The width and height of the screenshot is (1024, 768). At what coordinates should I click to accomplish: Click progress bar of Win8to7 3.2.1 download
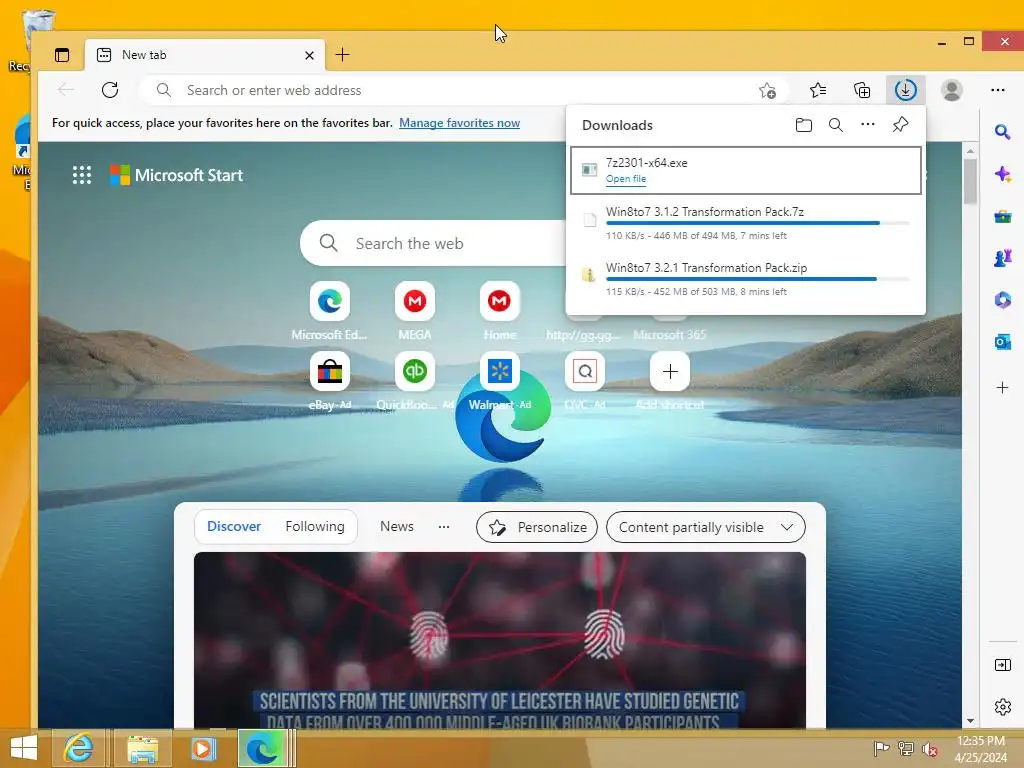(x=758, y=280)
